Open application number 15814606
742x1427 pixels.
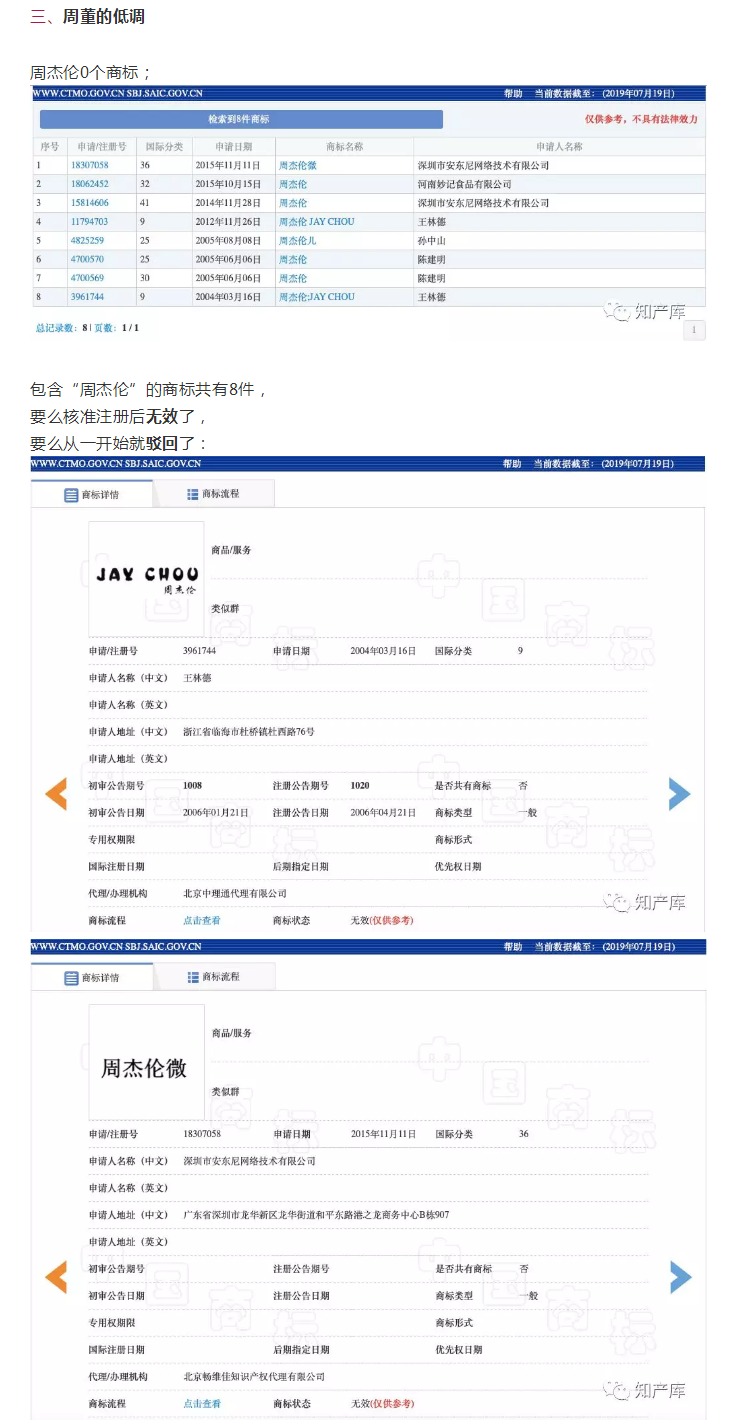[x=89, y=203]
